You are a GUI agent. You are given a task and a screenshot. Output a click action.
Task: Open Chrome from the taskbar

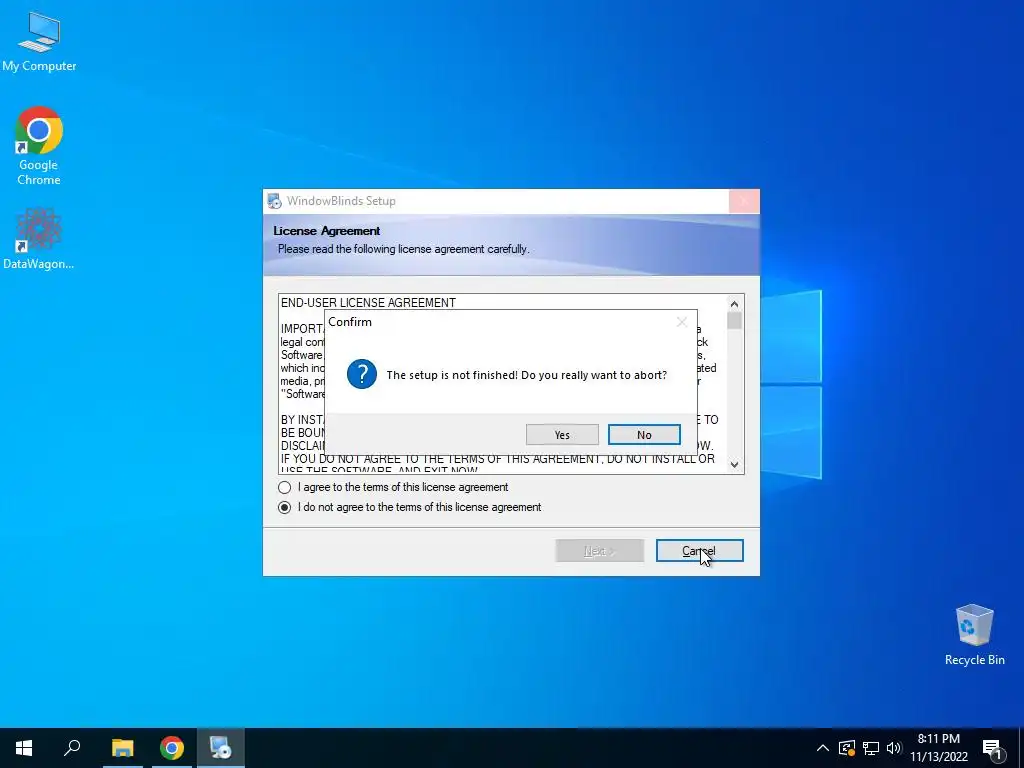coord(172,748)
